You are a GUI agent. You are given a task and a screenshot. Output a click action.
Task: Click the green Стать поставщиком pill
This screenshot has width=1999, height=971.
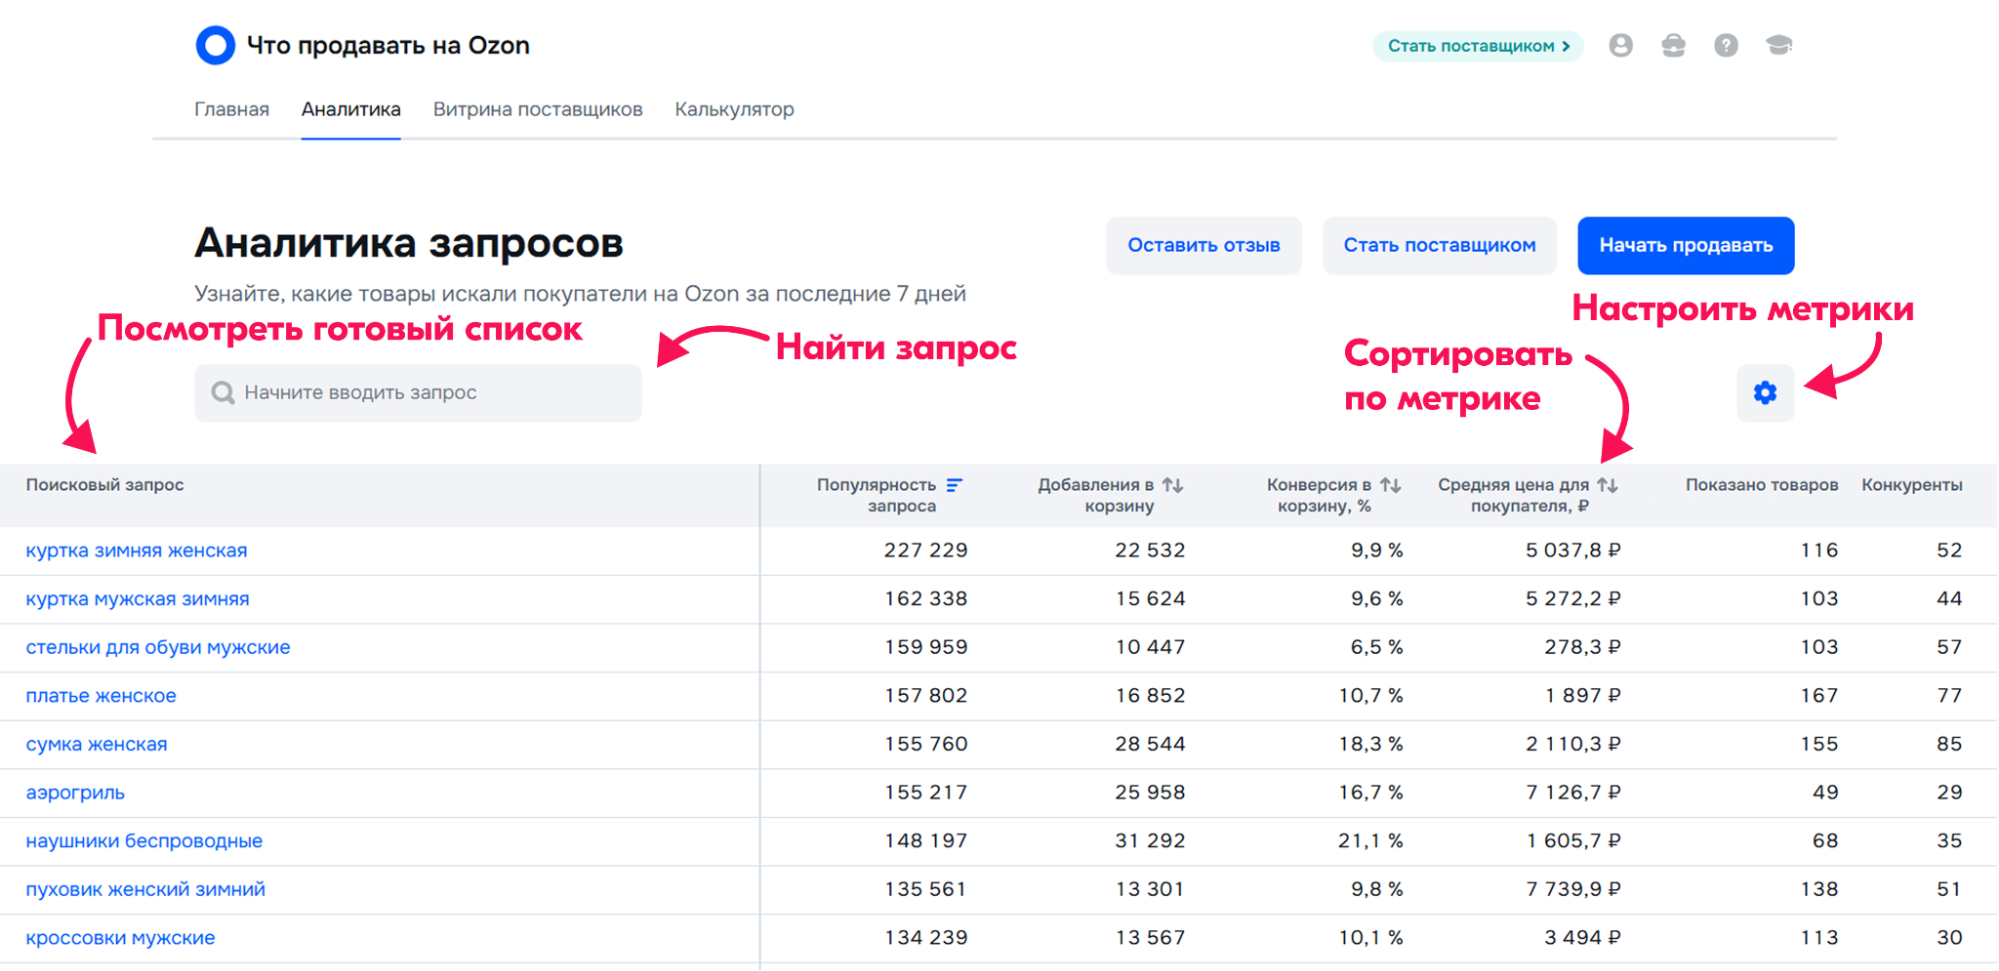1478,46
